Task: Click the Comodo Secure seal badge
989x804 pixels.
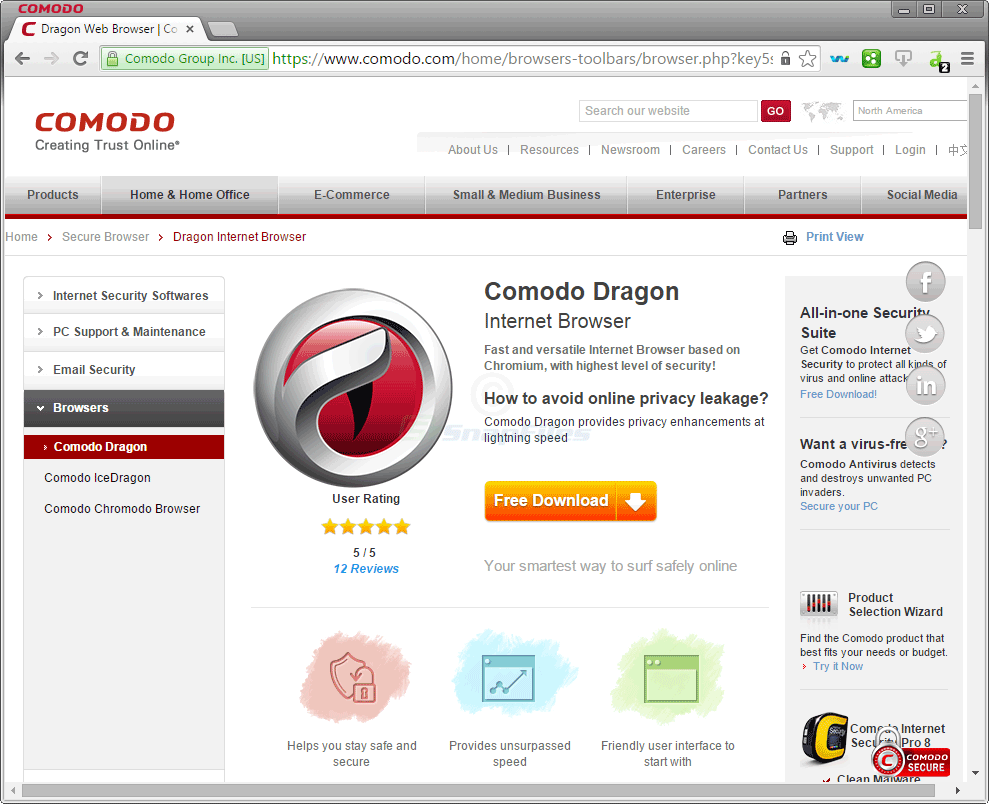Action: tap(911, 760)
